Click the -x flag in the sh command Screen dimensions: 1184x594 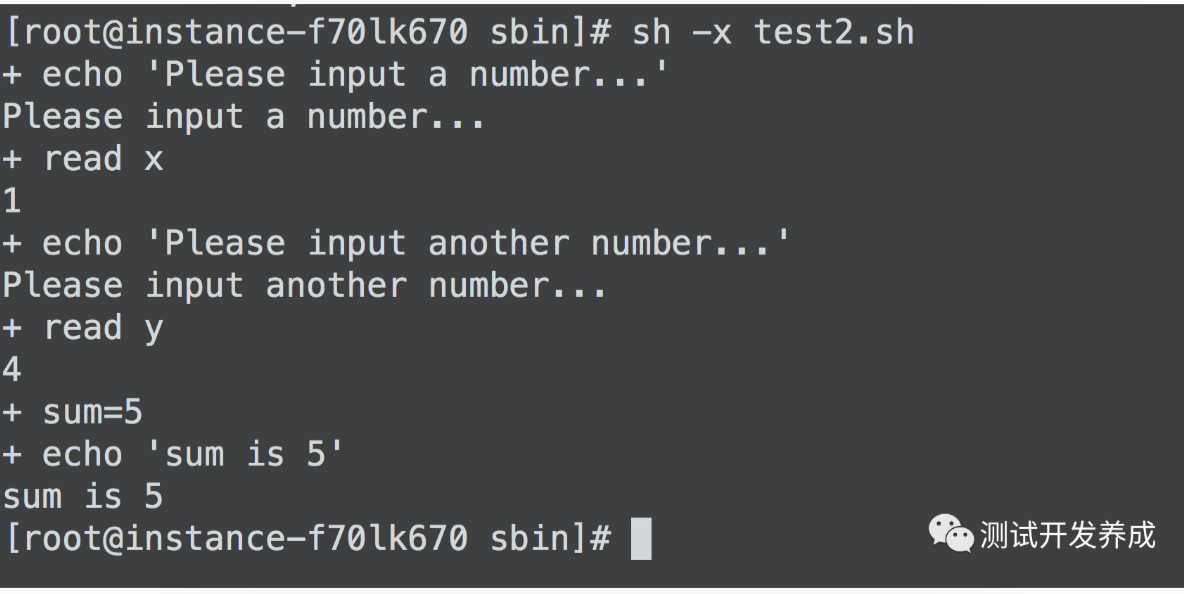pos(712,33)
